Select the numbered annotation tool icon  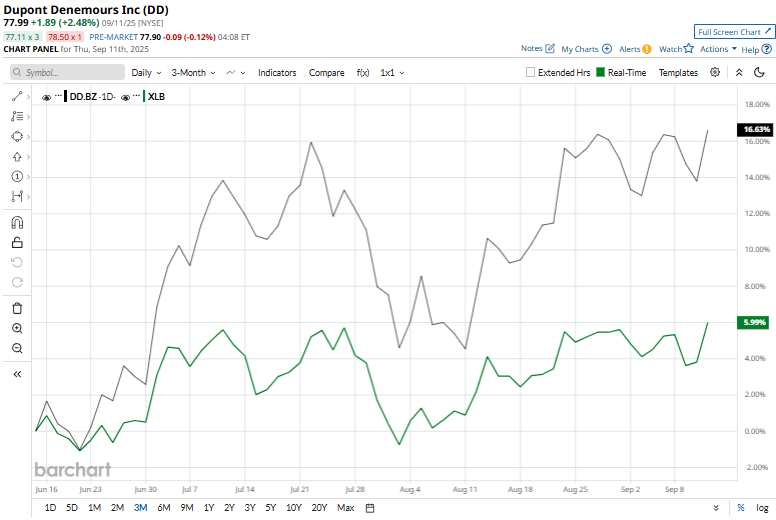click(x=17, y=177)
